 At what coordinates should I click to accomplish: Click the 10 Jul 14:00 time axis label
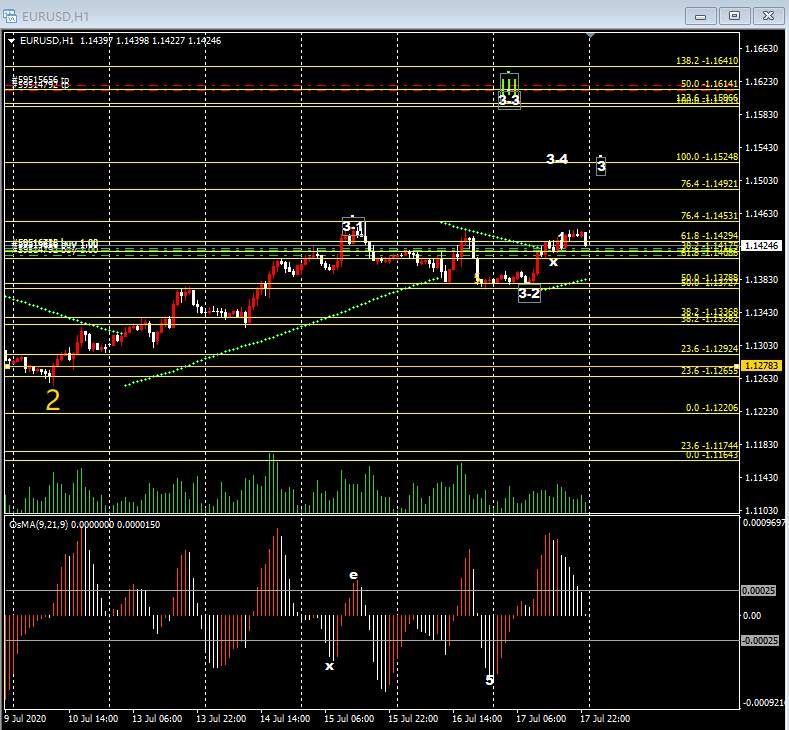(93, 719)
